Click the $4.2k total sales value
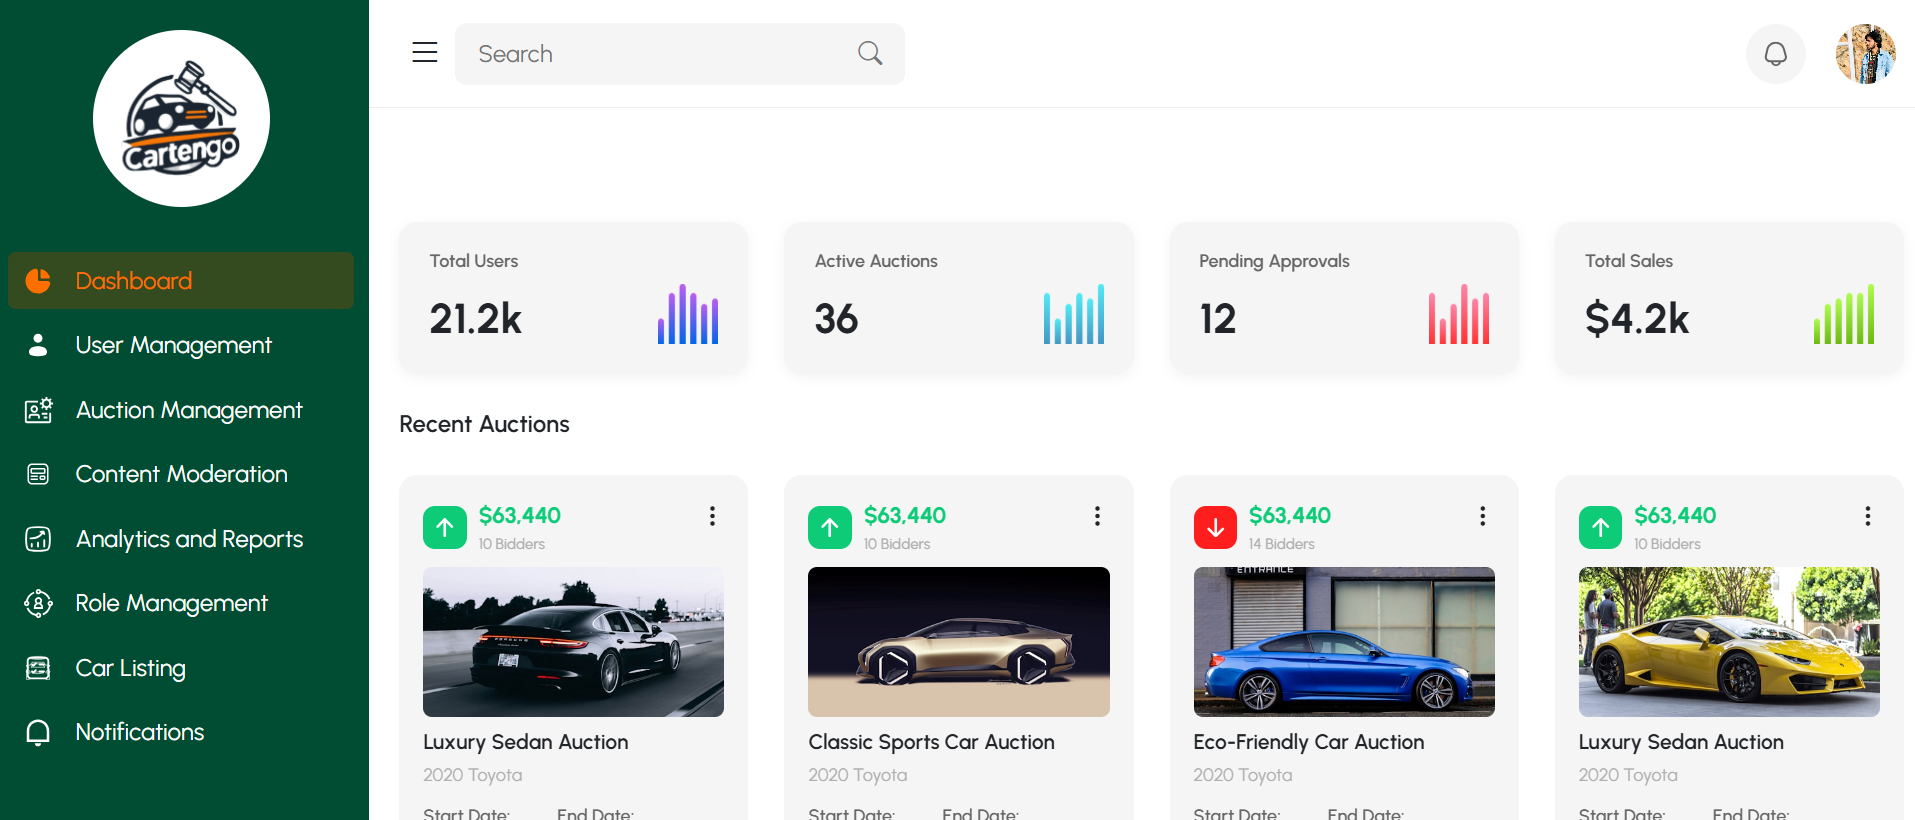 click(x=1637, y=319)
